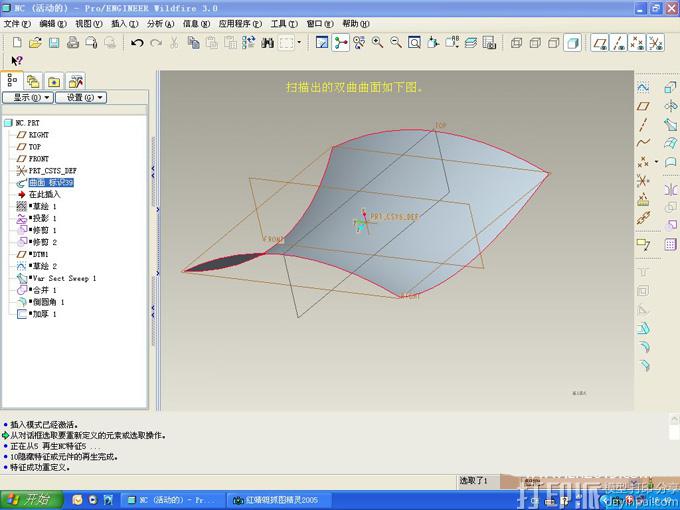680x510 pixels.
Task: Toggle coordinate systems display
Action: pos(656,43)
